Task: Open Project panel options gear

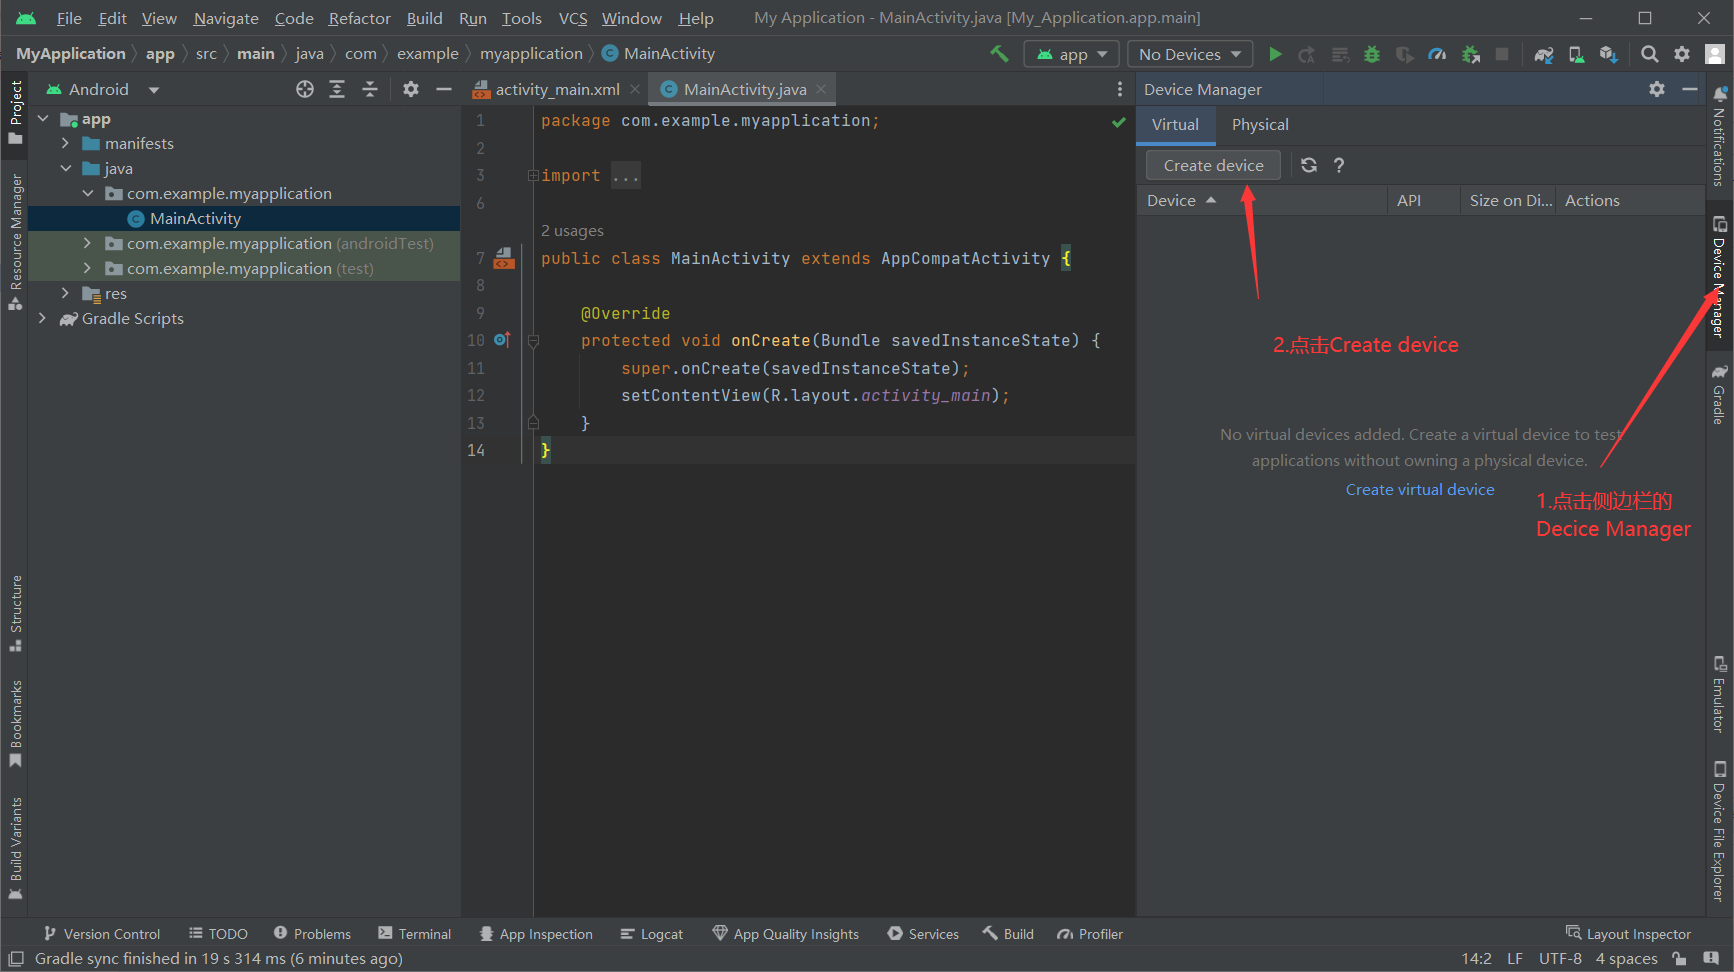Action: click(x=411, y=89)
